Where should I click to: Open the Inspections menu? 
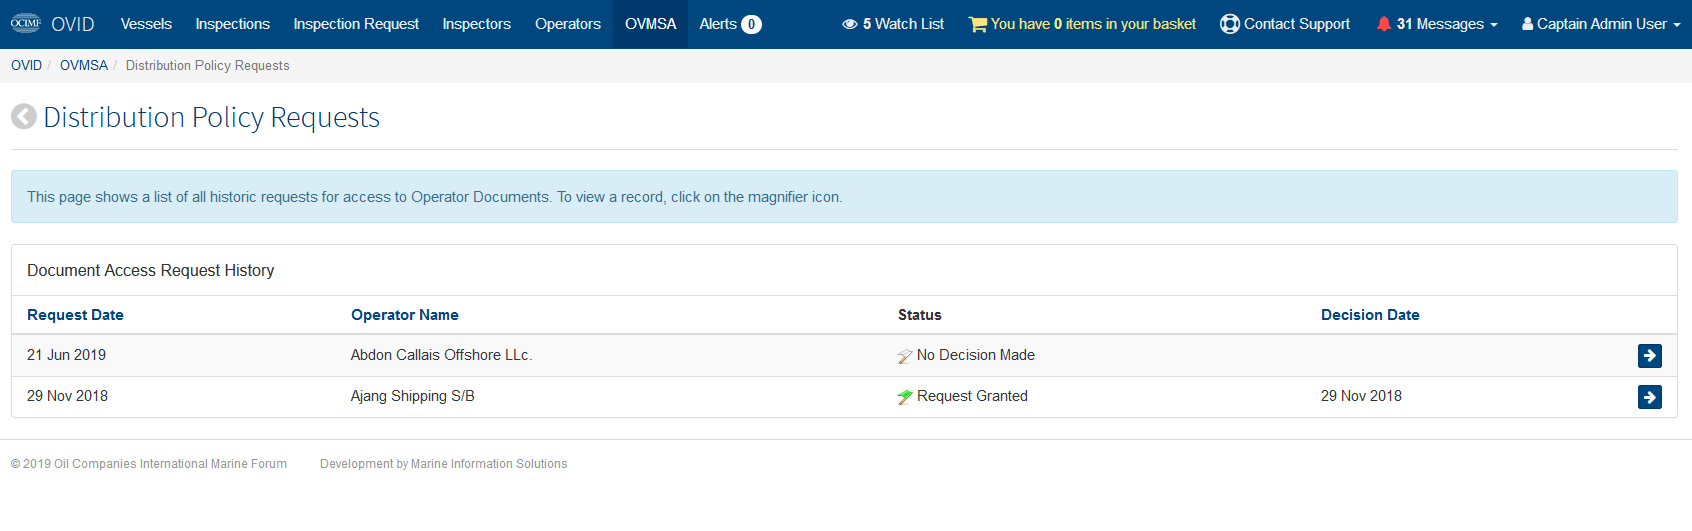point(233,24)
